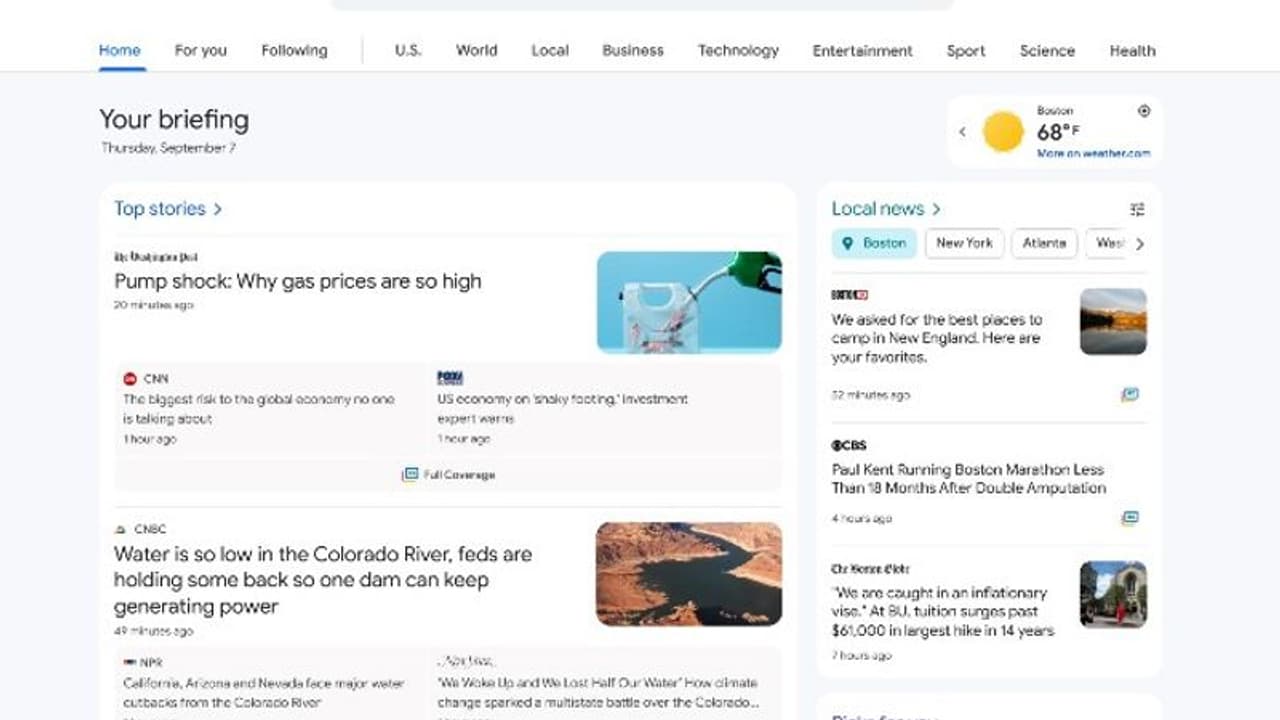Screen dimensions: 1280x720
Task: Expand more cities with the right chevron
Action: [1141, 243]
